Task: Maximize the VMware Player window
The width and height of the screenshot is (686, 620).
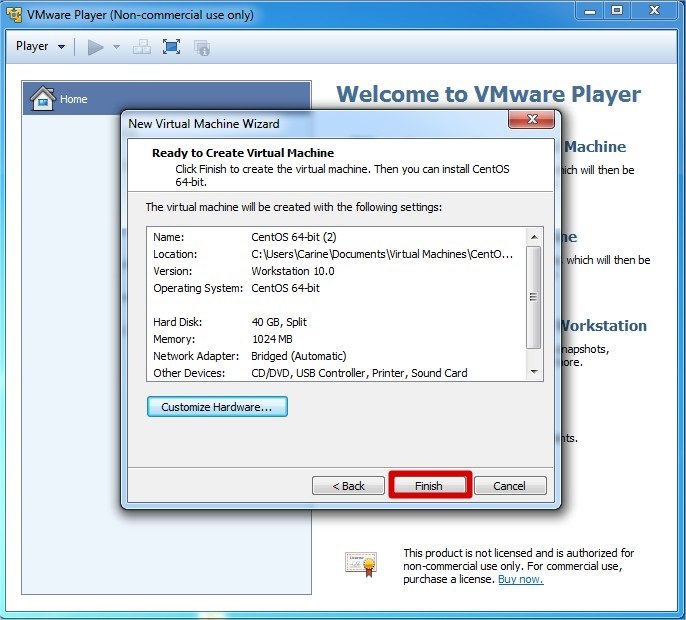Action: 617,13
